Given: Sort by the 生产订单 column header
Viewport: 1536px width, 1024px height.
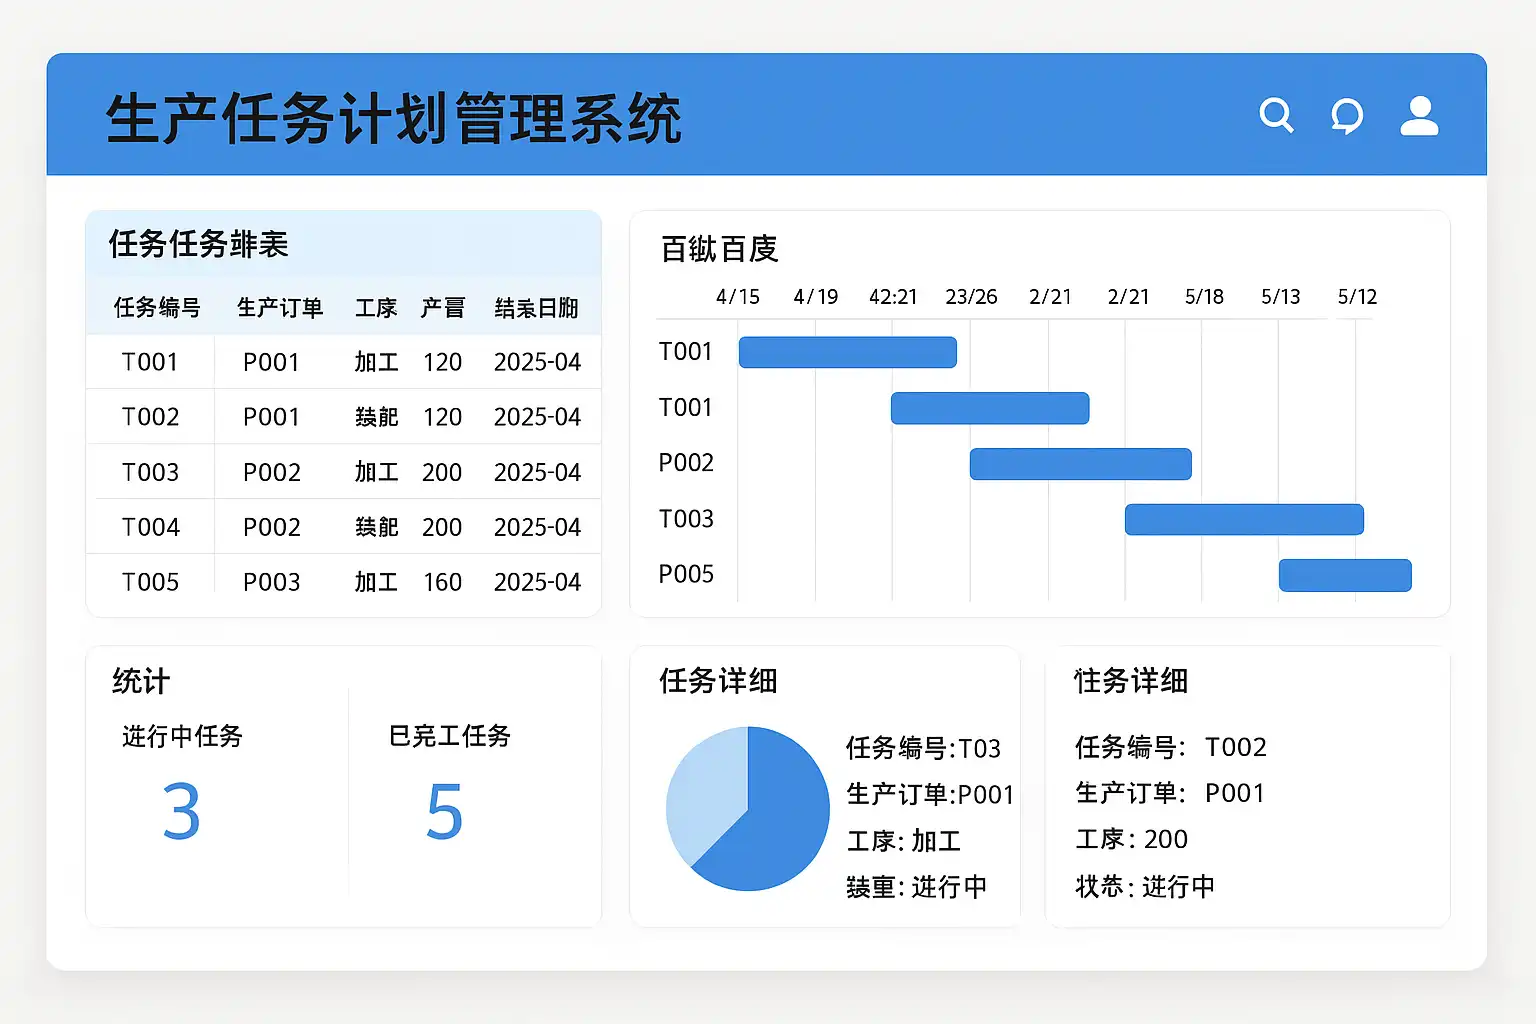Looking at the screenshot, I should click(280, 308).
